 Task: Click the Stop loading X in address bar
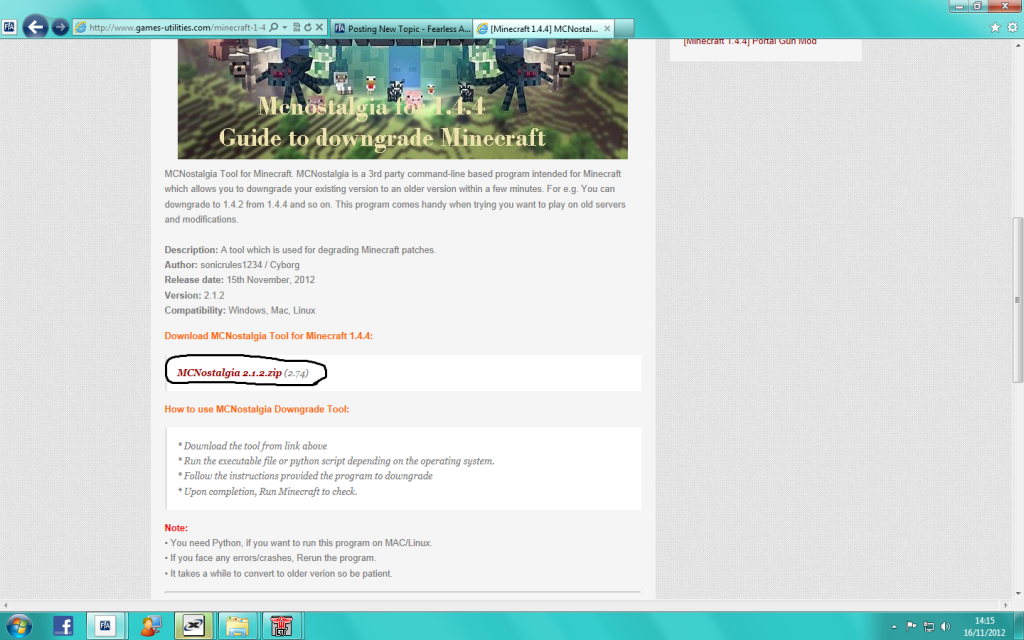pyautogui.click(x=319, y=27)
